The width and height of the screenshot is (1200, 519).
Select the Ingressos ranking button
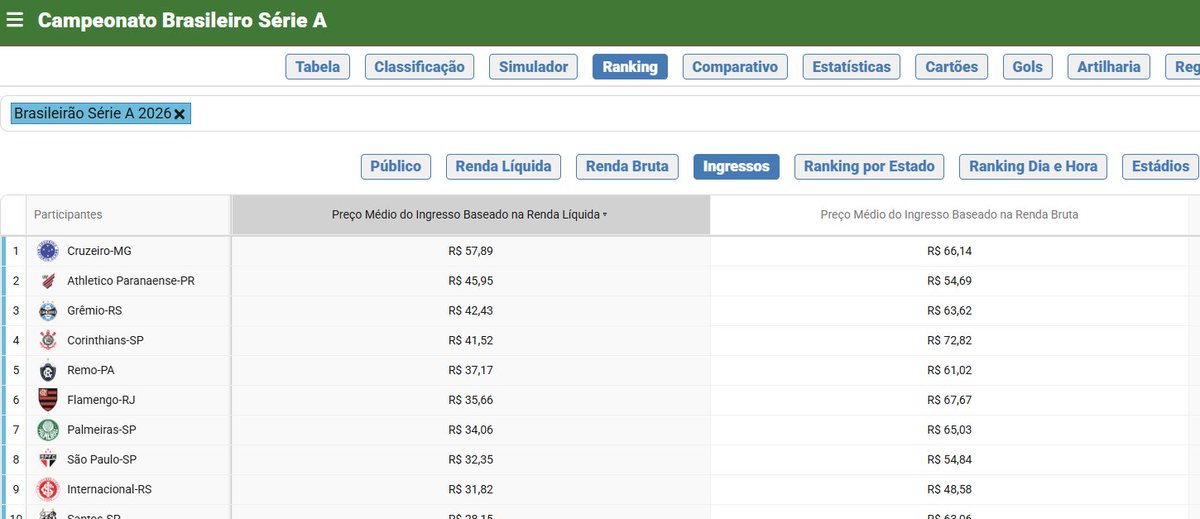(x=736, y=166)
